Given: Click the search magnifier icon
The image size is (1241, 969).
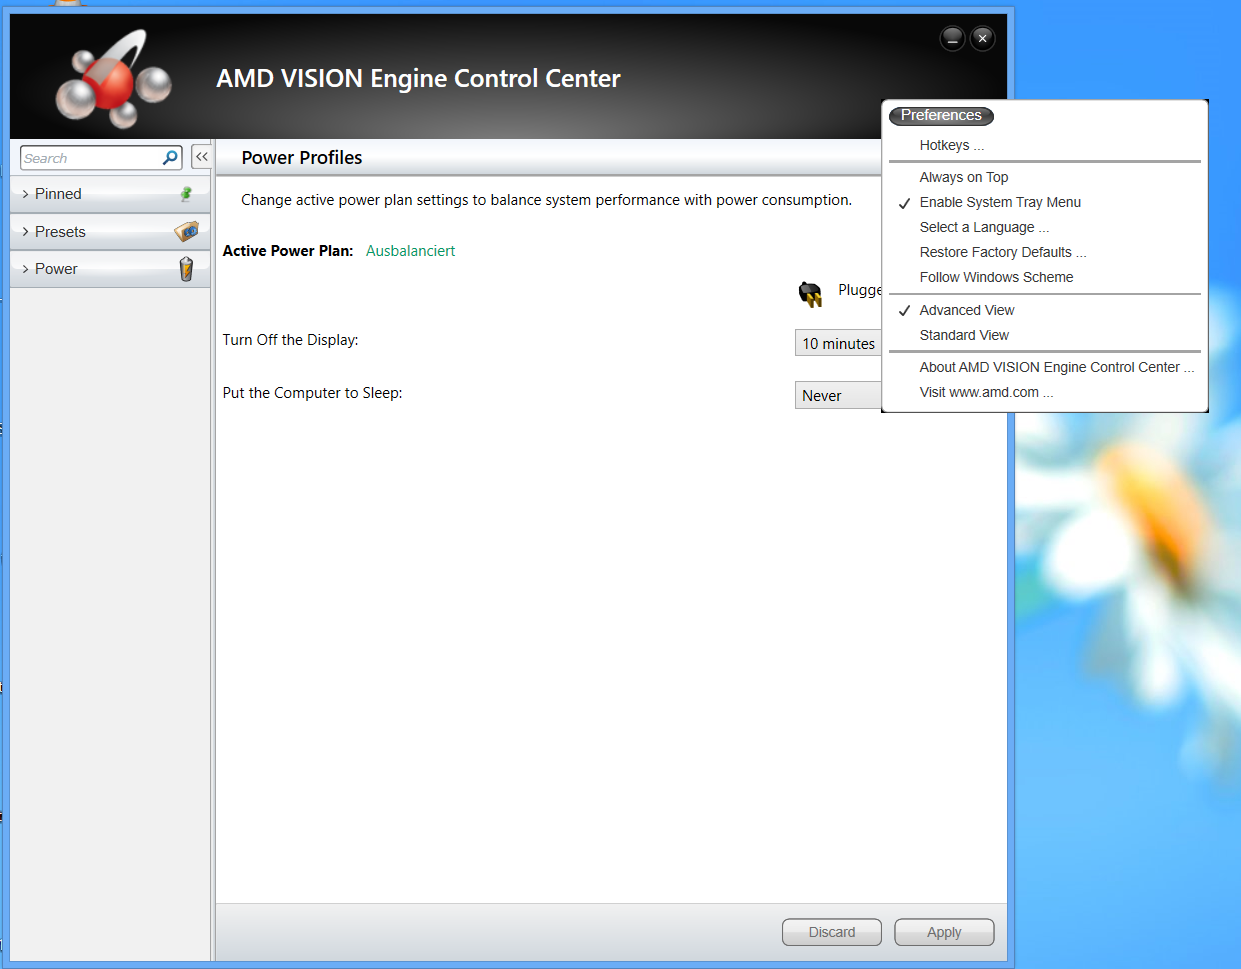Looking at the screenshot, I should tap(170, 158).
